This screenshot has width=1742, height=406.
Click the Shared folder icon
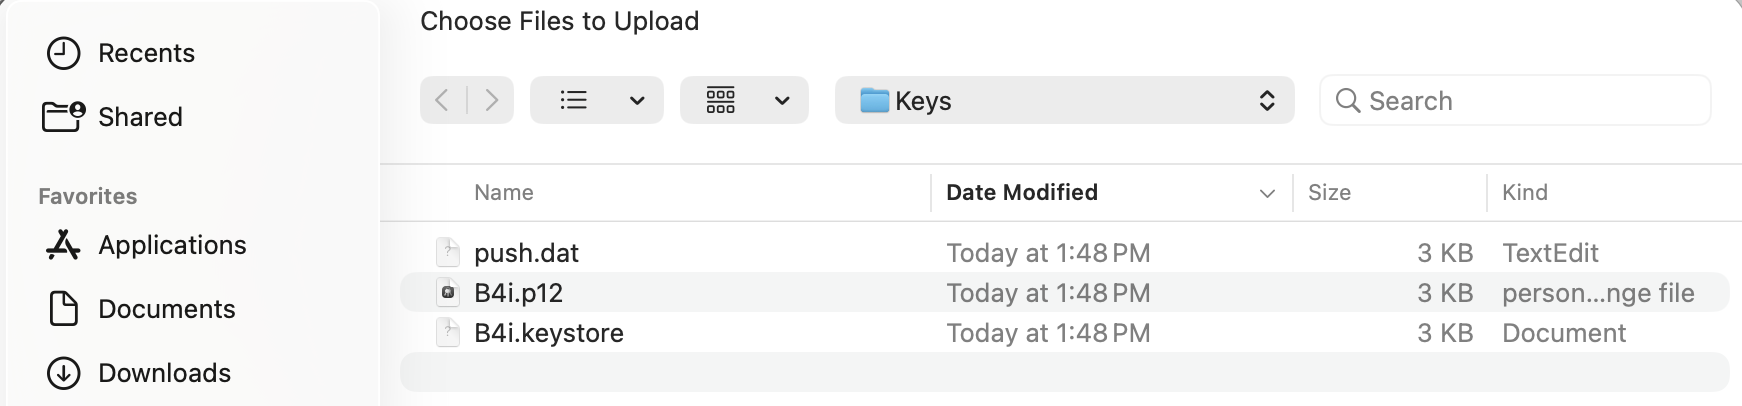coord(64,117)
